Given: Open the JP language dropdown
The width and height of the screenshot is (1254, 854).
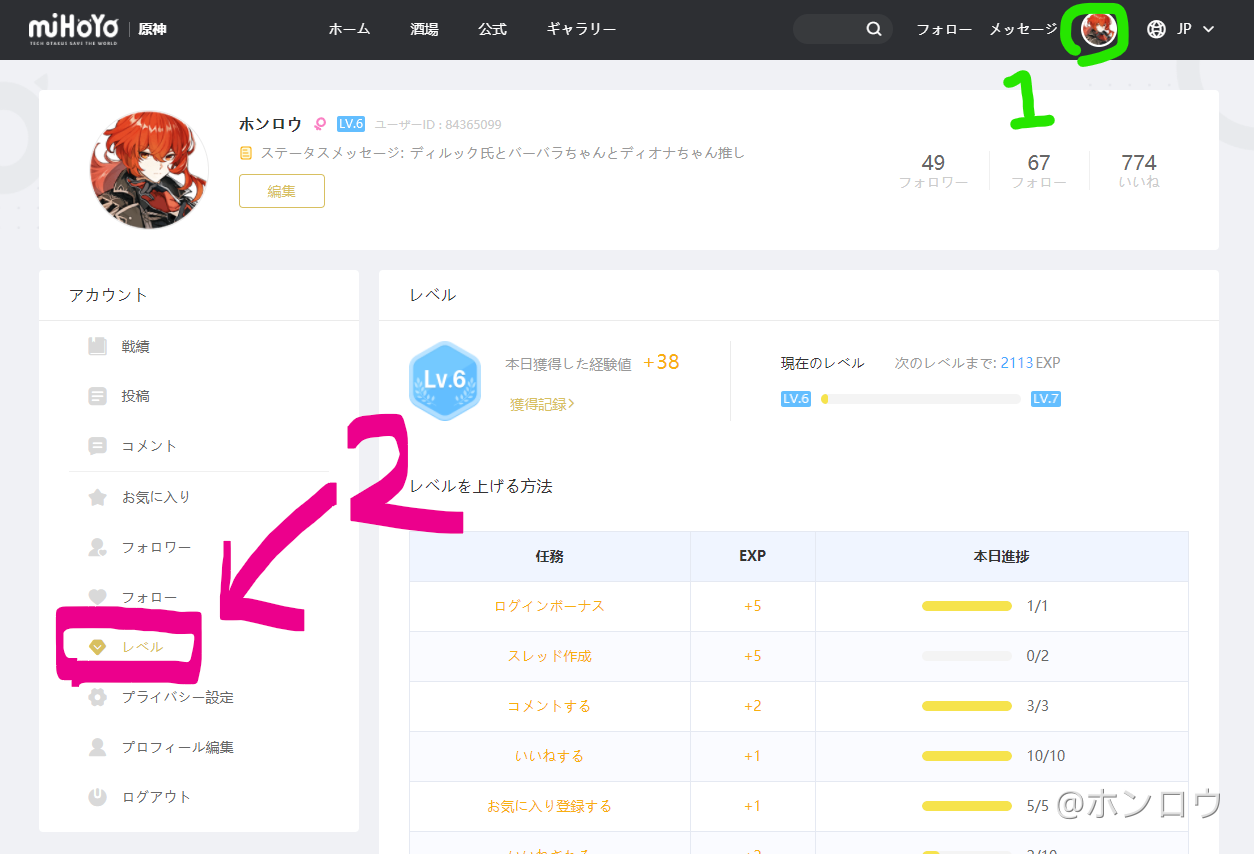Looking at the screenshot, I should click(1181, 29).
